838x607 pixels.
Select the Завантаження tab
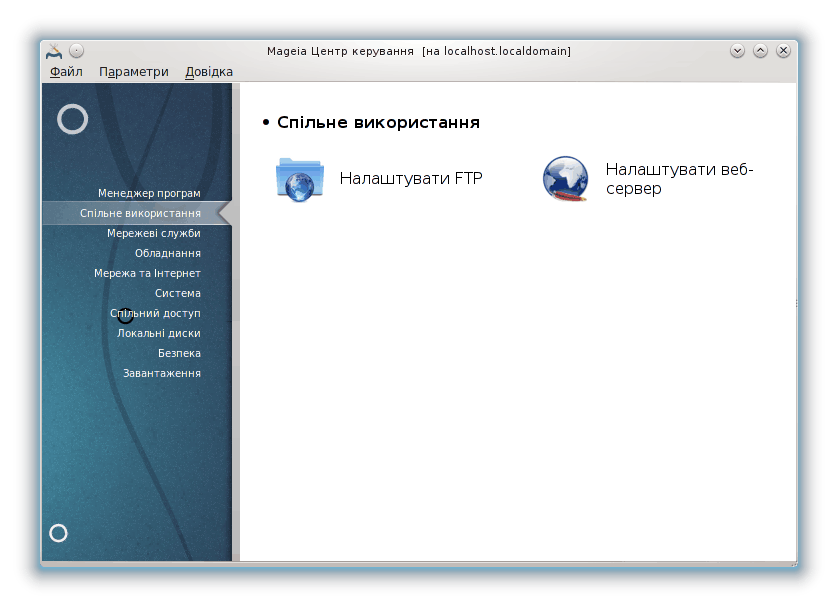(162, 373)
